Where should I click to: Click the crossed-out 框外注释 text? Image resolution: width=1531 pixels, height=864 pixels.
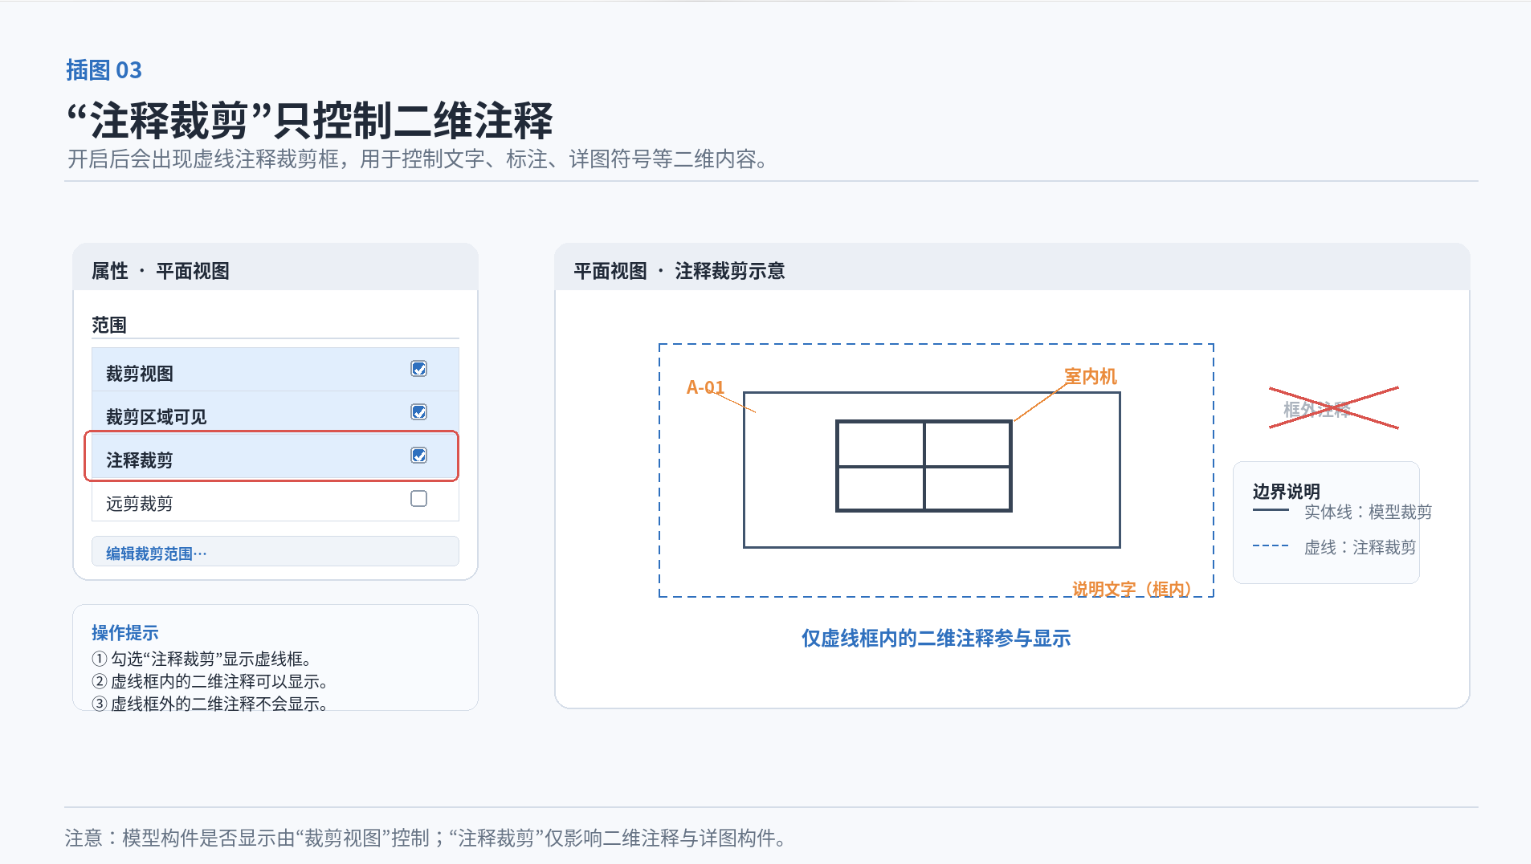pos(1317,410)
